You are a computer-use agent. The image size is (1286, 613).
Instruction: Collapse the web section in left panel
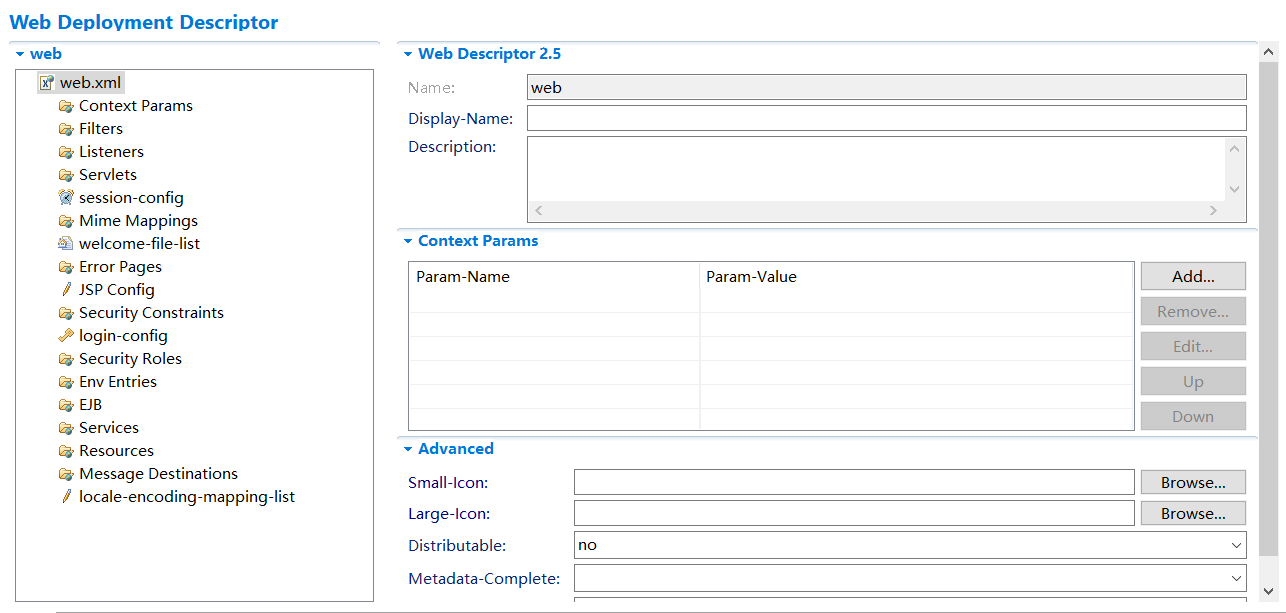[20, 54]
